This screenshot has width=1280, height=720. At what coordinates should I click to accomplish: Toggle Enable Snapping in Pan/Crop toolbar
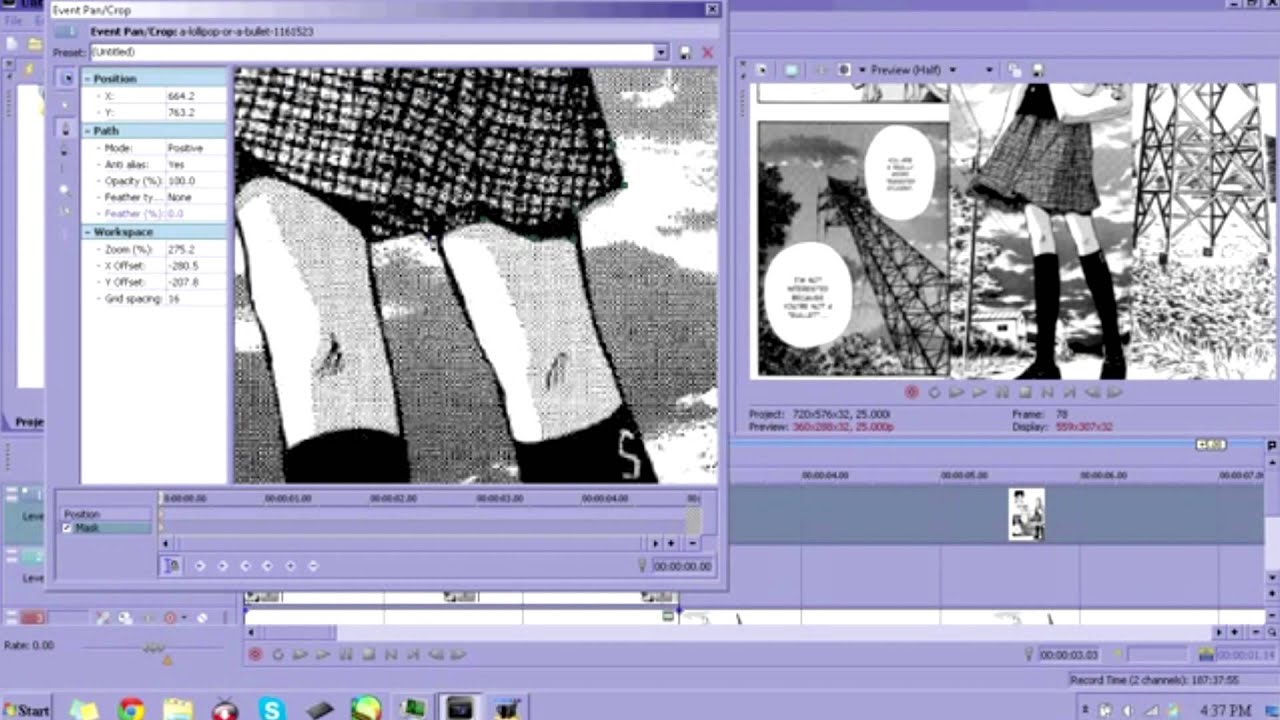pyautogui.click(x=66, y=211)
